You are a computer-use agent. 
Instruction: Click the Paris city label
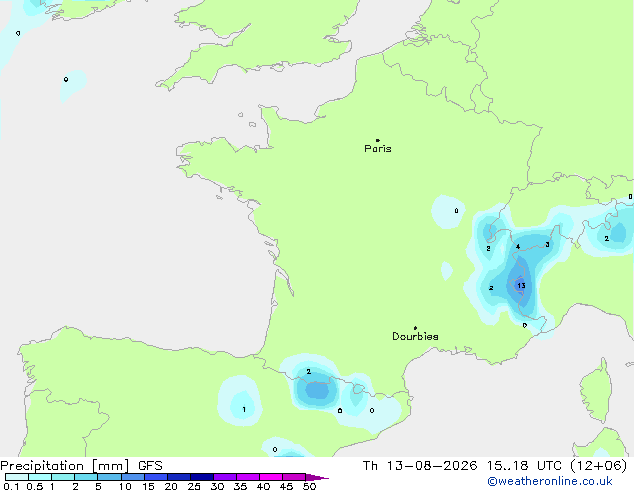(378, 149)
